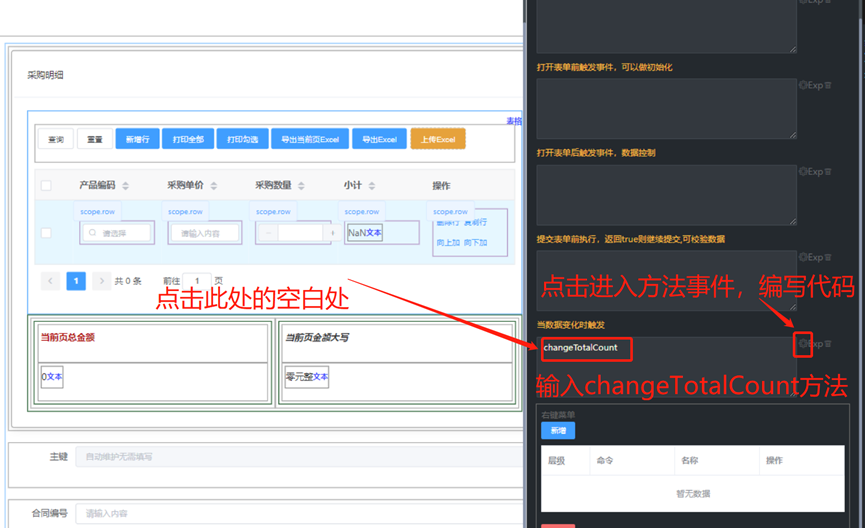Click the 合同编号 input field
This screenshot has width=865, height=528.
coord(299,513)
